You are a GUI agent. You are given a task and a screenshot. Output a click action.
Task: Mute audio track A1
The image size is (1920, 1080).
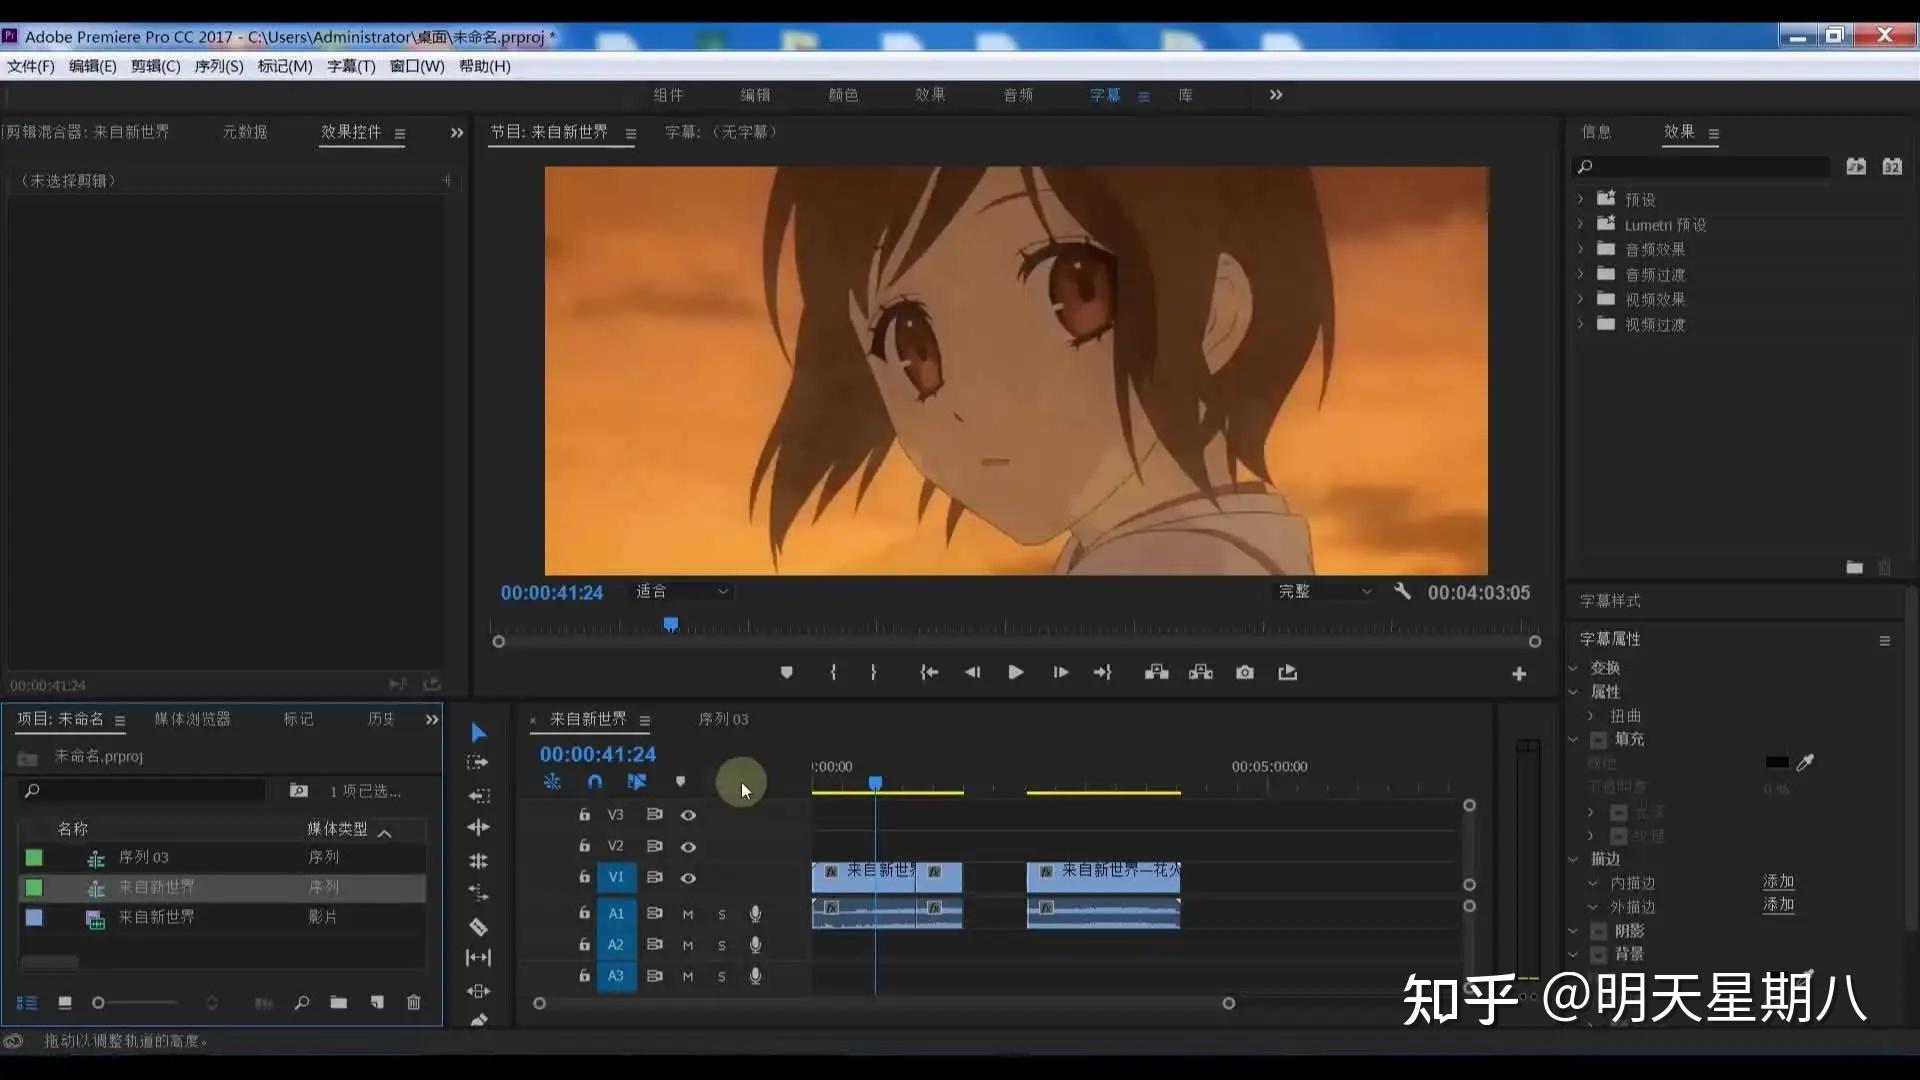tap(688, 914)
